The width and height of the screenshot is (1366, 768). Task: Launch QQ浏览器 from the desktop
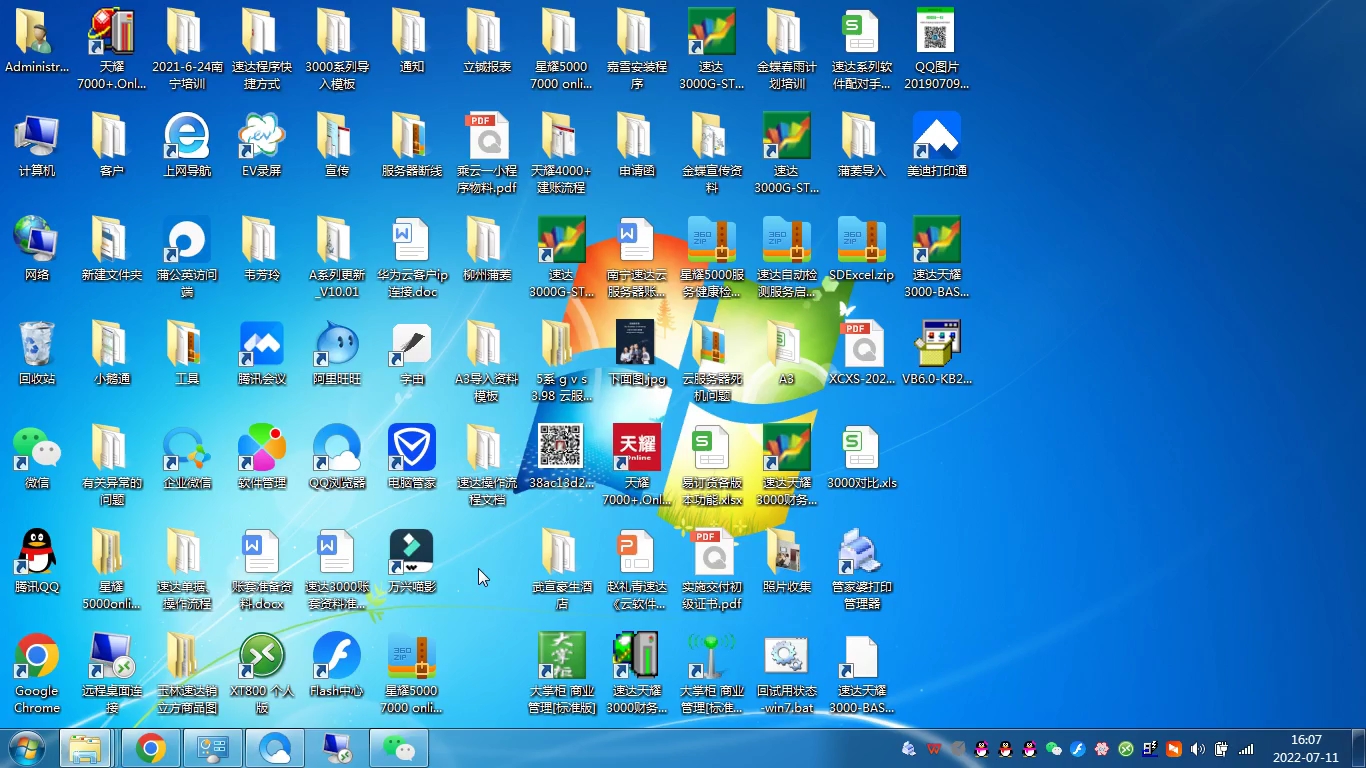(337, 458)
